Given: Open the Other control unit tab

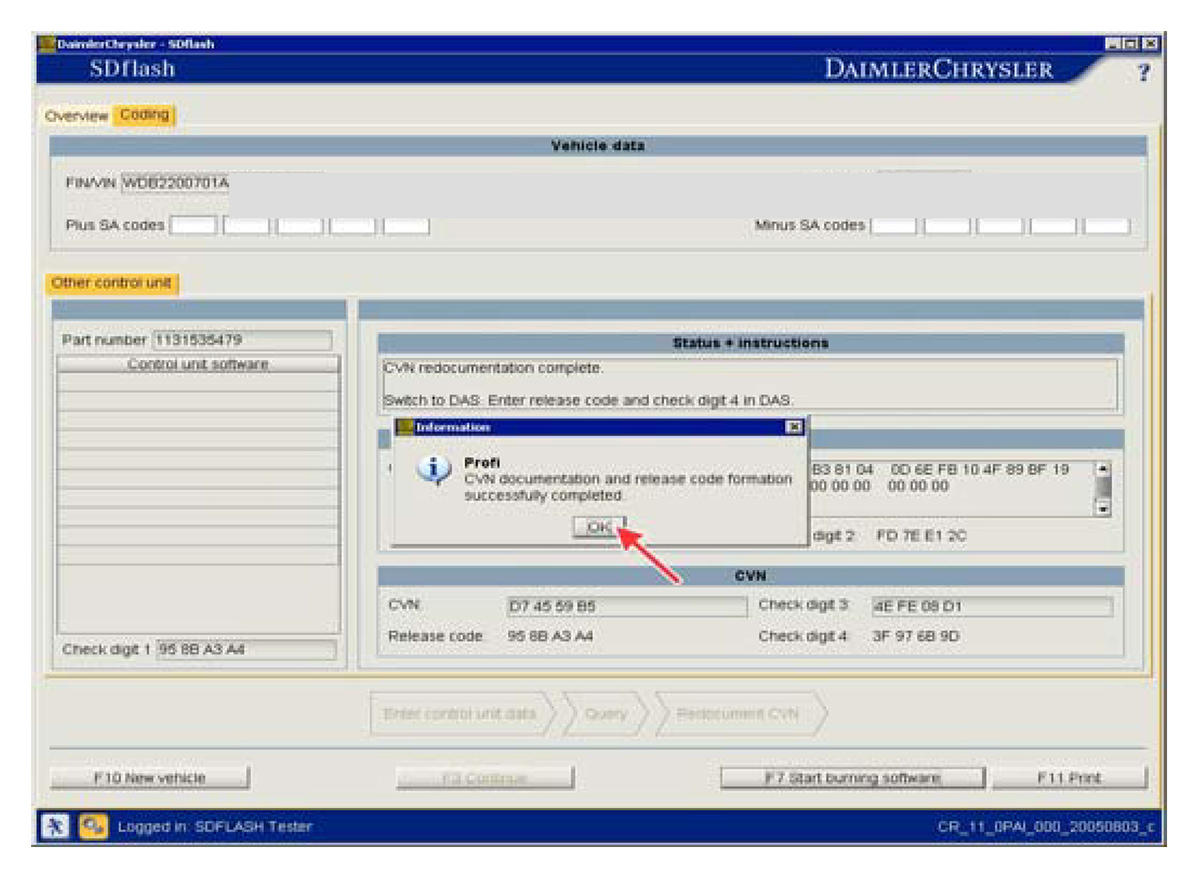Looking at the screenshot, I should pyautogui.click(x=111, y=283).
